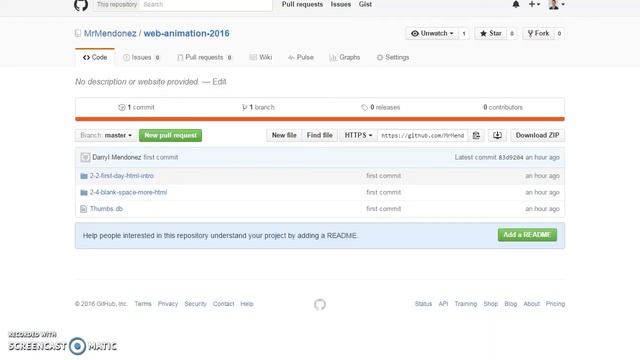Open the web-animation-2016 repository link
This screenshot has height=360, width=640.
pos(187,33)
